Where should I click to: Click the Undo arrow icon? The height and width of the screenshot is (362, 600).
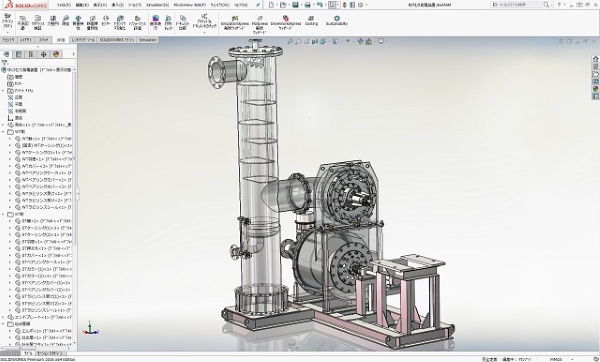(x=320, y=5)
